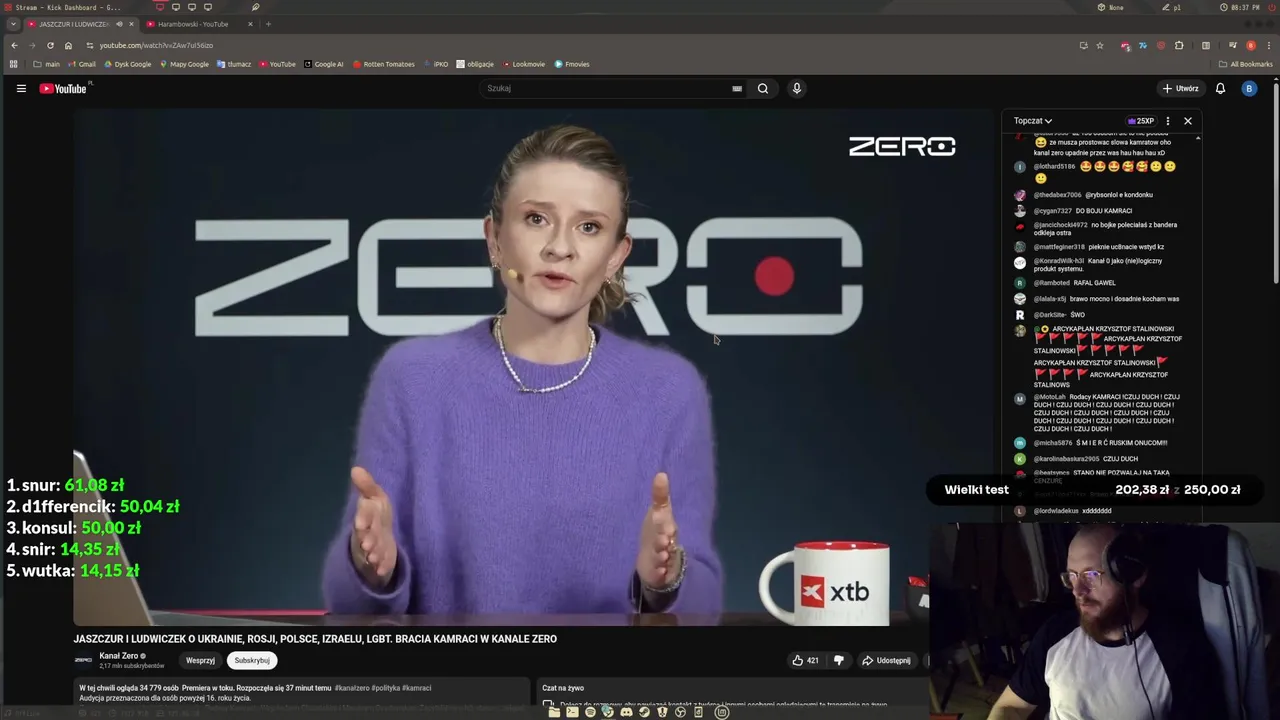Image resolution: width=1280 pixels, height=720 pixels.
Task: Bookmark this page with star icon
Action: pyautogui.click(x=1100, y=45)
